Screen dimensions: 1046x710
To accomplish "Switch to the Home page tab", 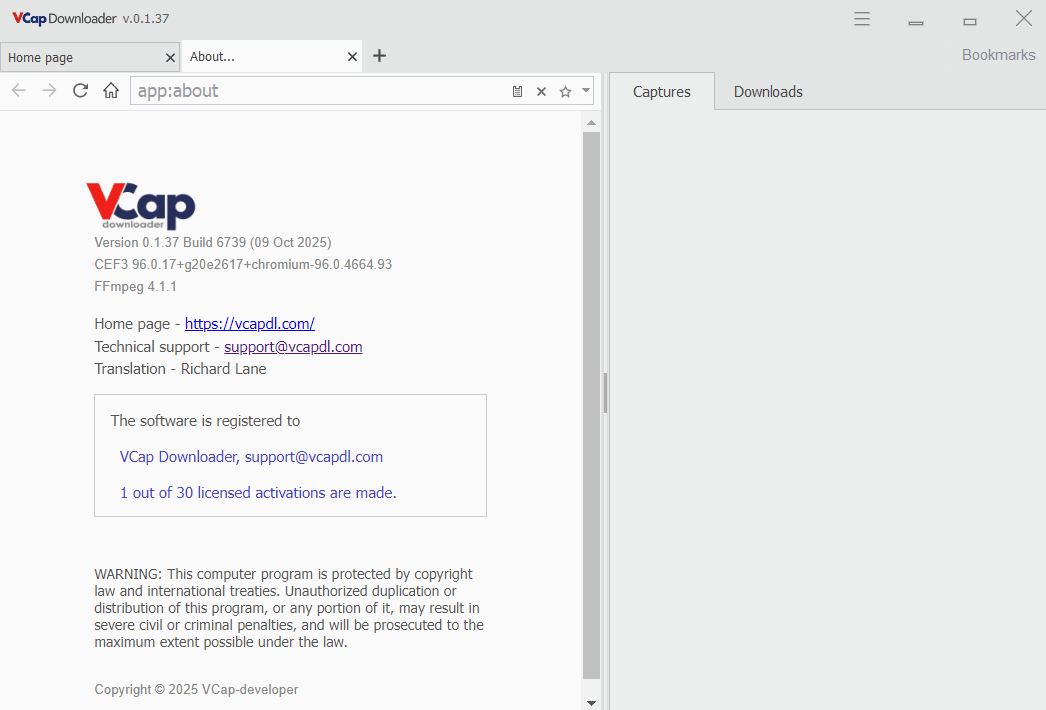I will point(90,57).
